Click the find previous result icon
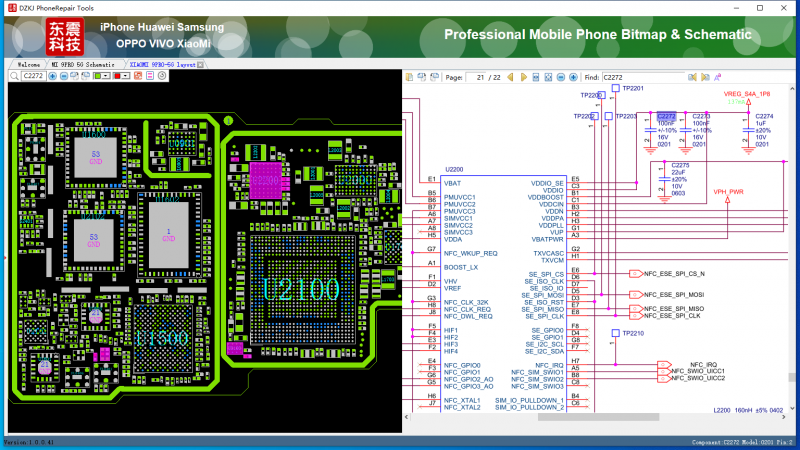The width and height of the screenshot is (800, 450). [x=691, y=76]
